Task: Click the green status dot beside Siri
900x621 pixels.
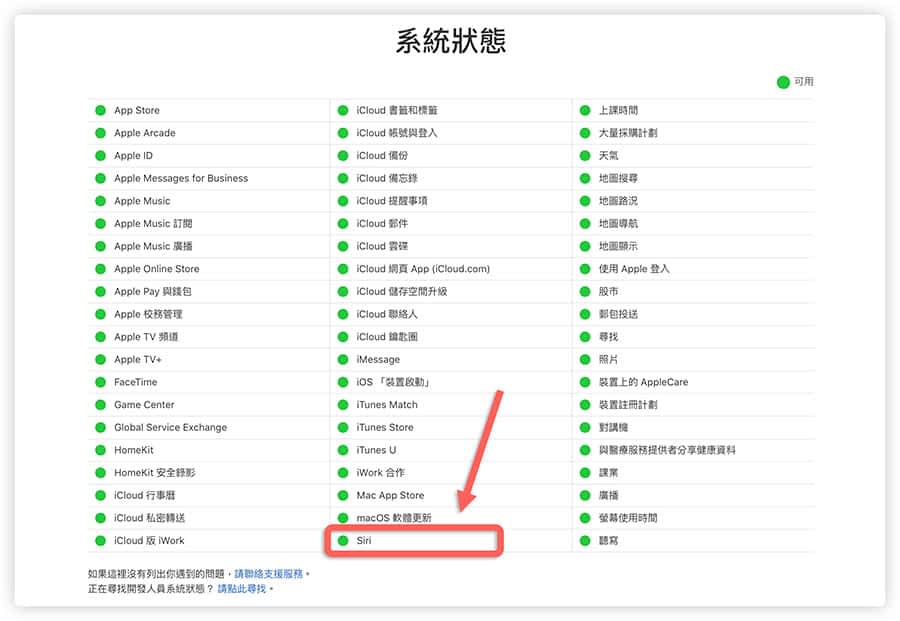Action: coord(343,541)
